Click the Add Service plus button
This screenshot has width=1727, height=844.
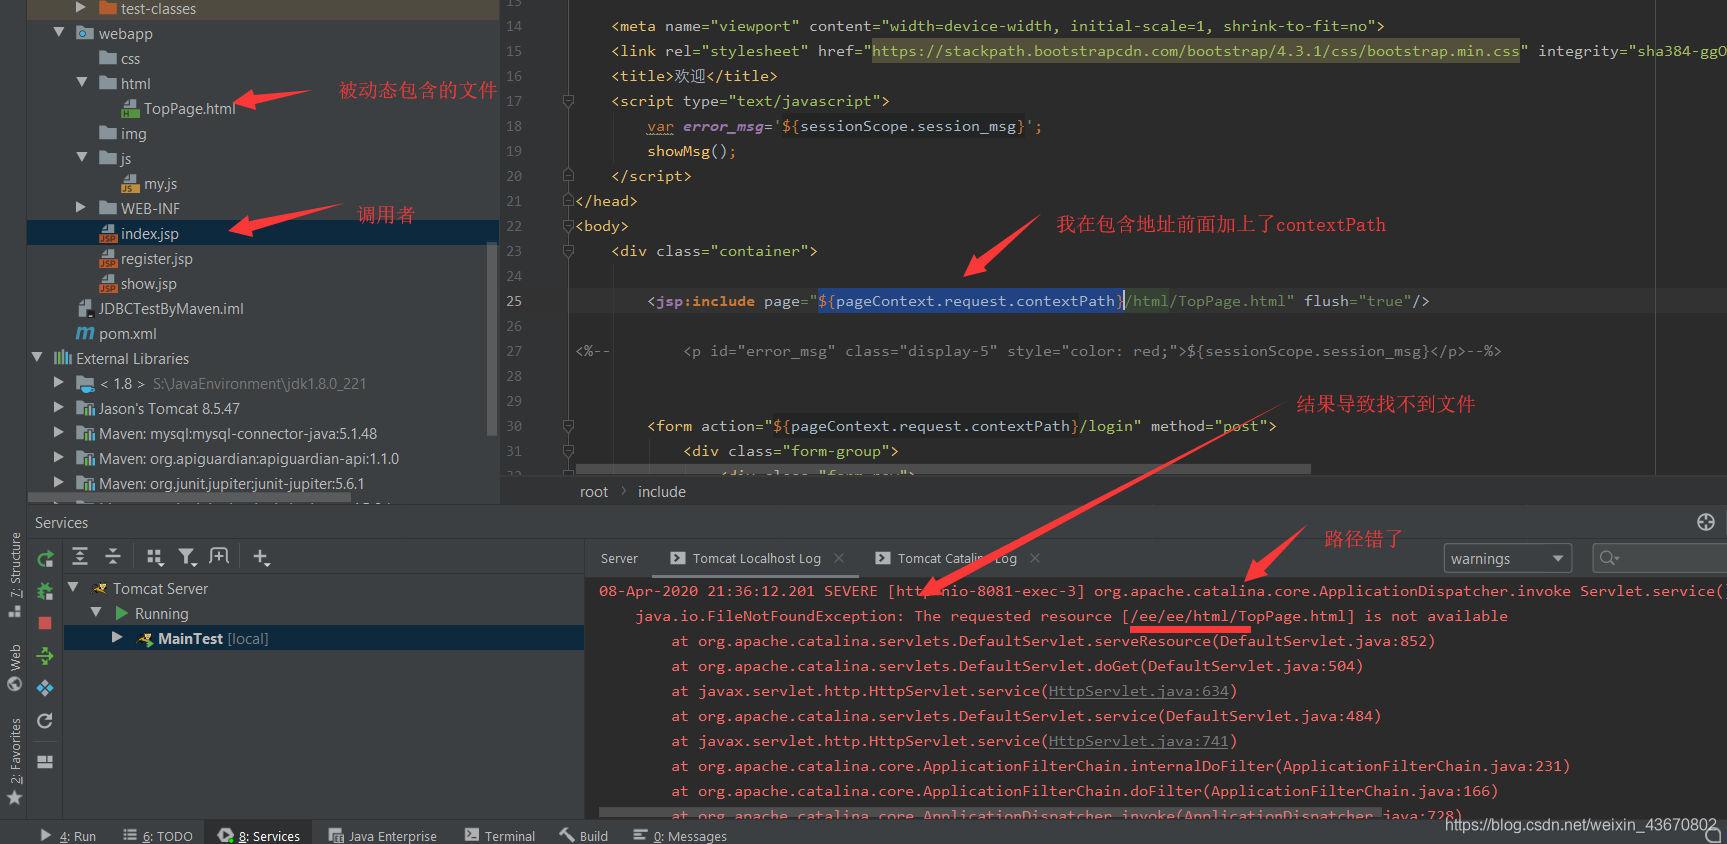(x=261, y=557)
